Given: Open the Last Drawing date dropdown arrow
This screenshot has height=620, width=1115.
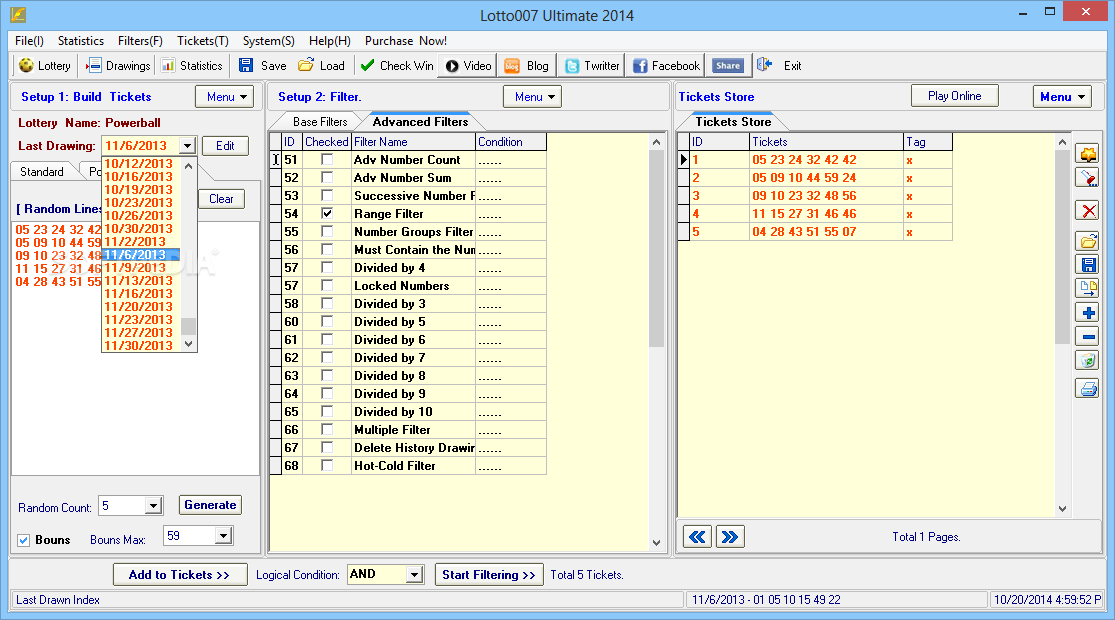Looking at the screenshot, I should tap(187, 146).
